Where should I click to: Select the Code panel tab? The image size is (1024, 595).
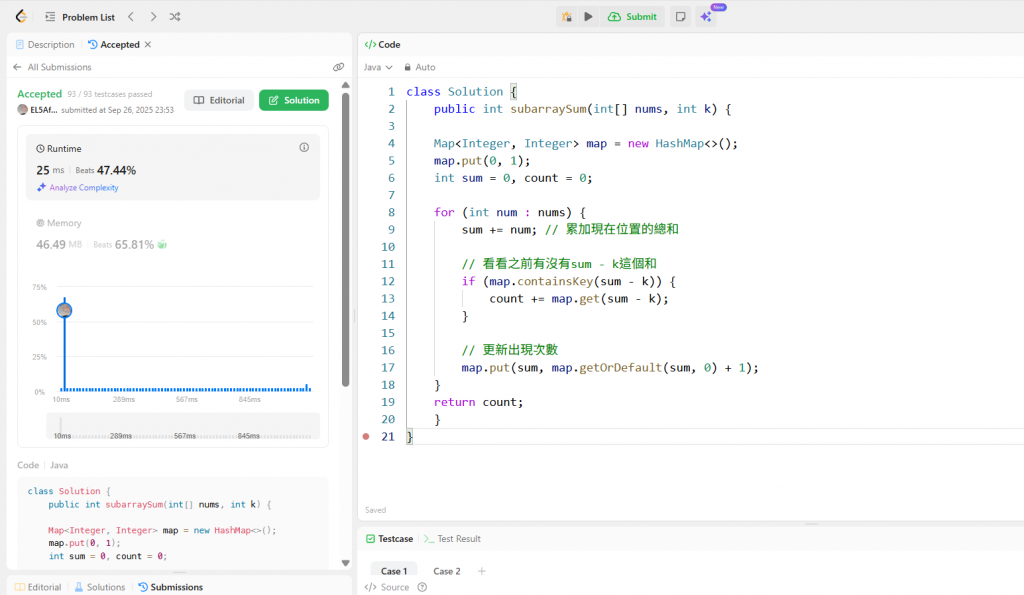pyautogui.click(x=383, y=44)
